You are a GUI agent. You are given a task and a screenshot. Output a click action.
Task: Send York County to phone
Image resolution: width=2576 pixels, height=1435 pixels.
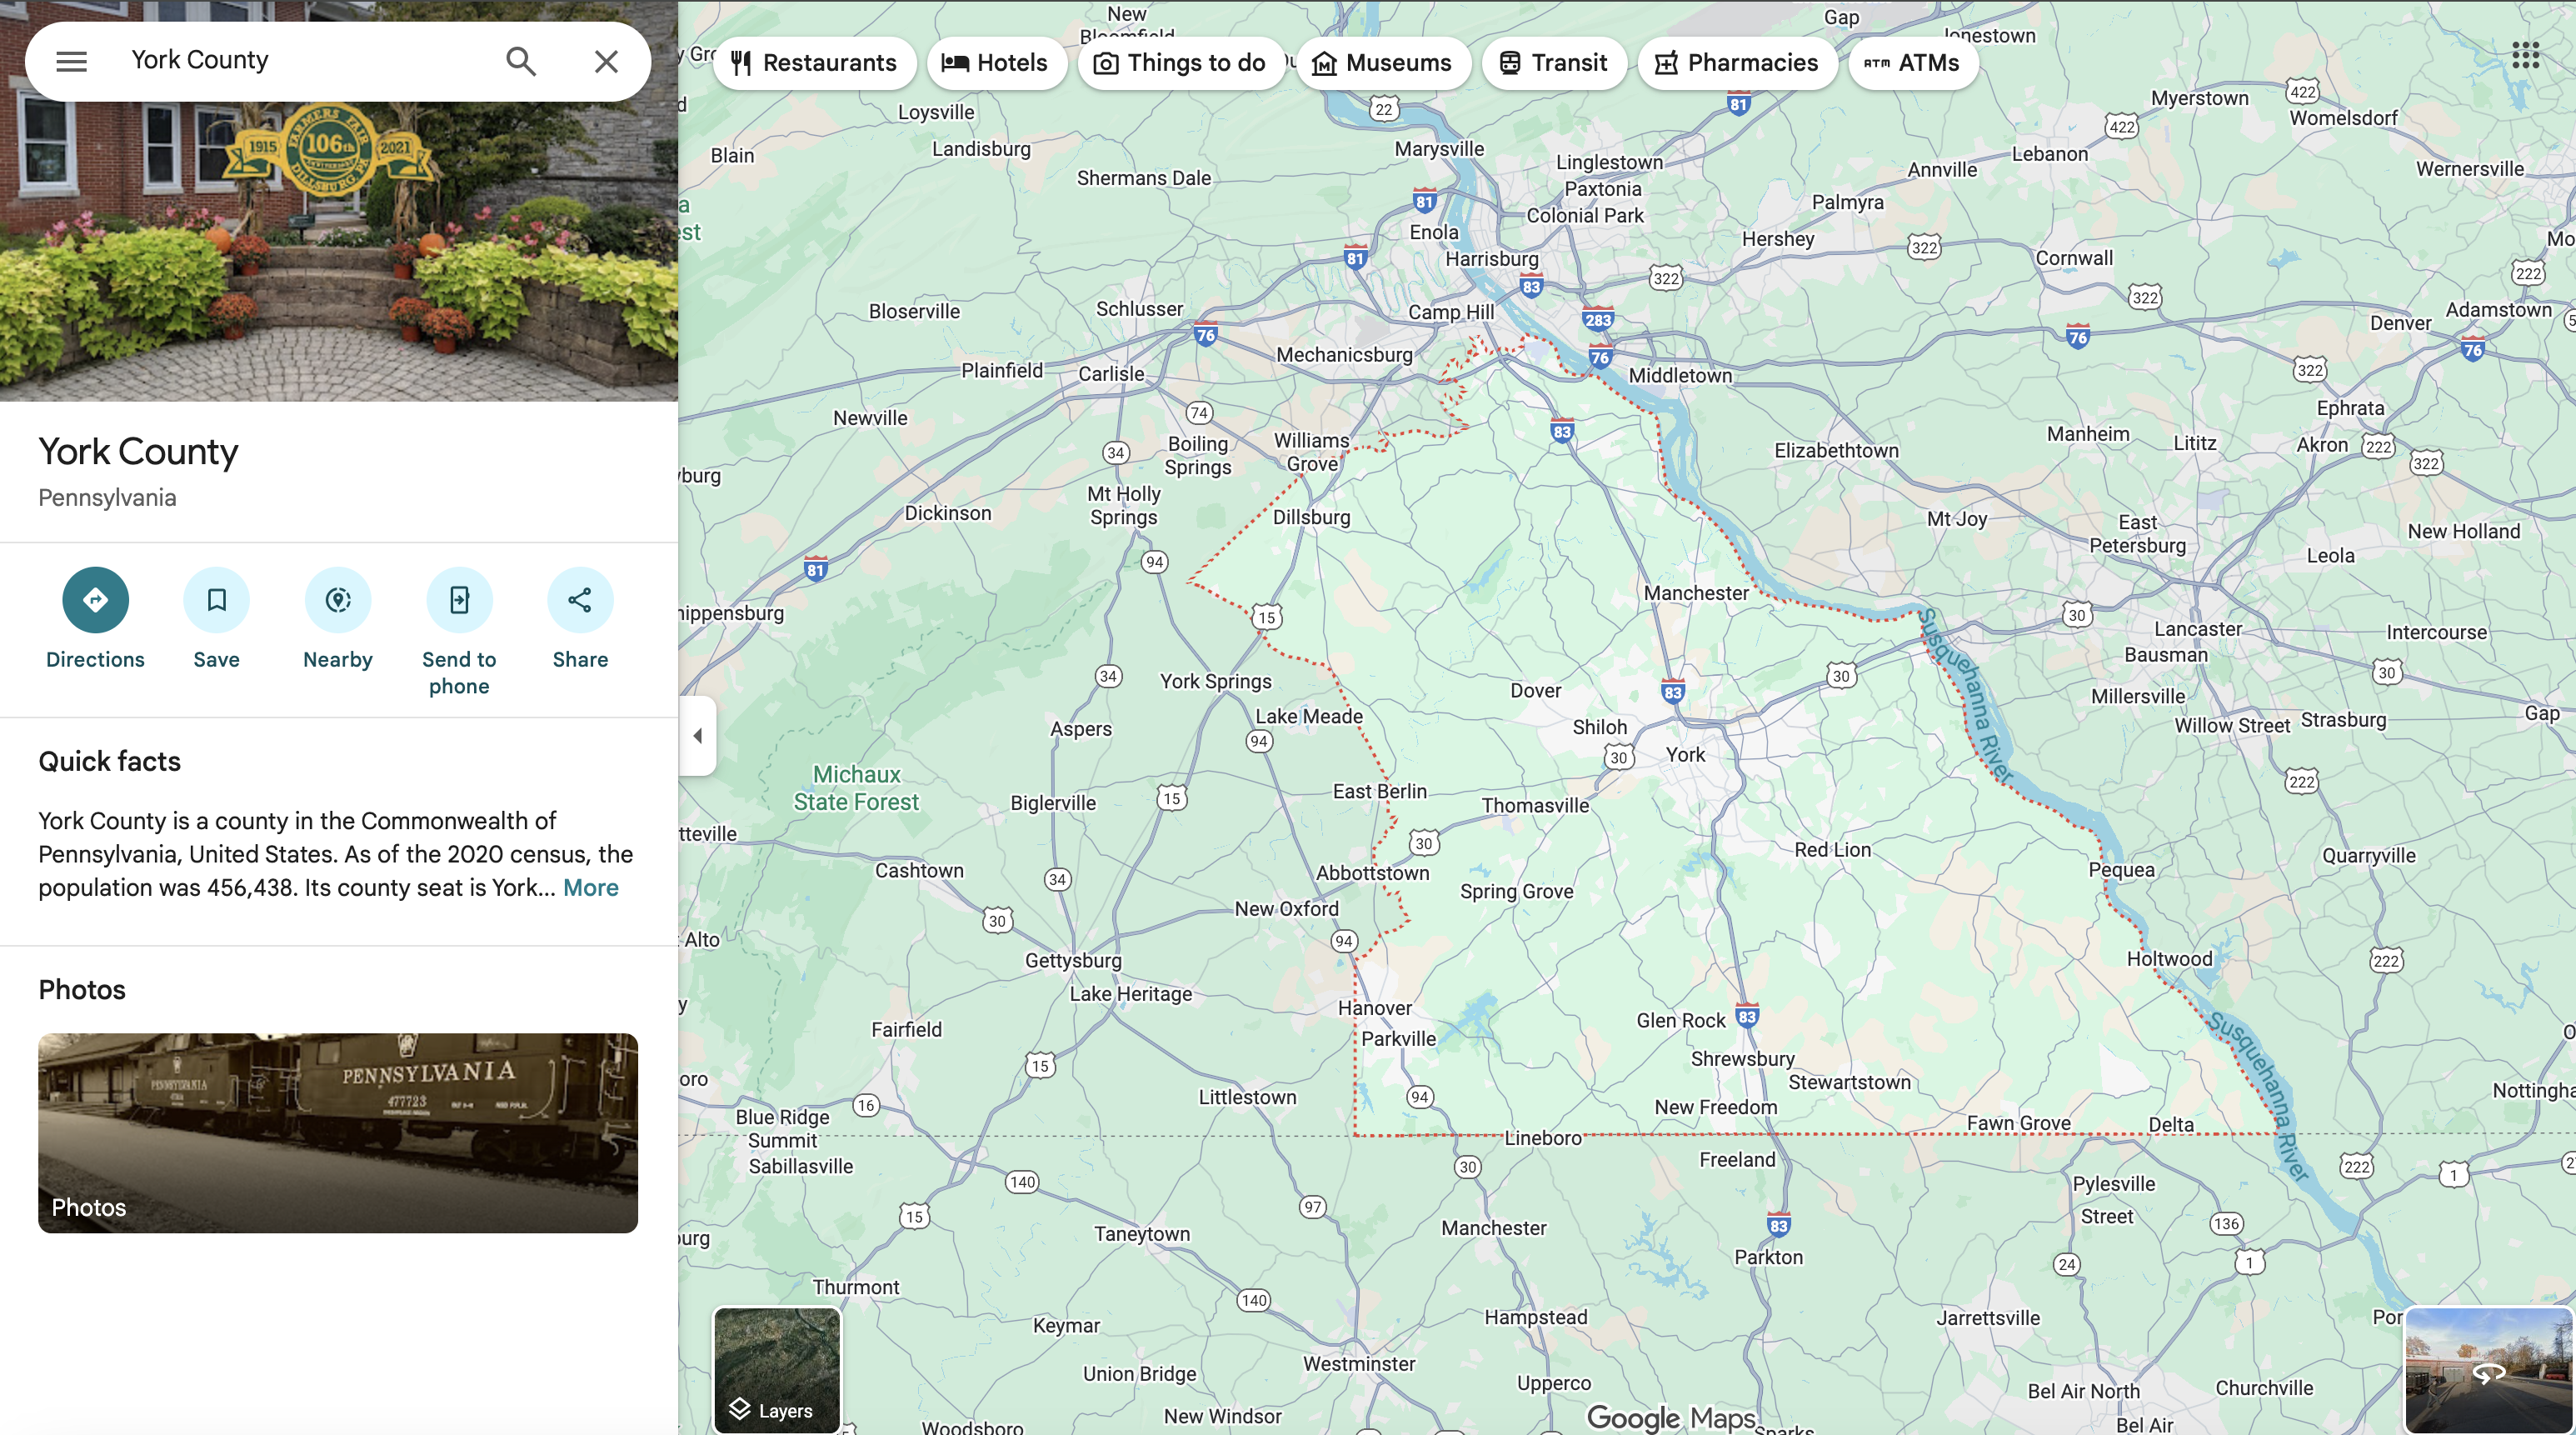click(x=459, y=600)
